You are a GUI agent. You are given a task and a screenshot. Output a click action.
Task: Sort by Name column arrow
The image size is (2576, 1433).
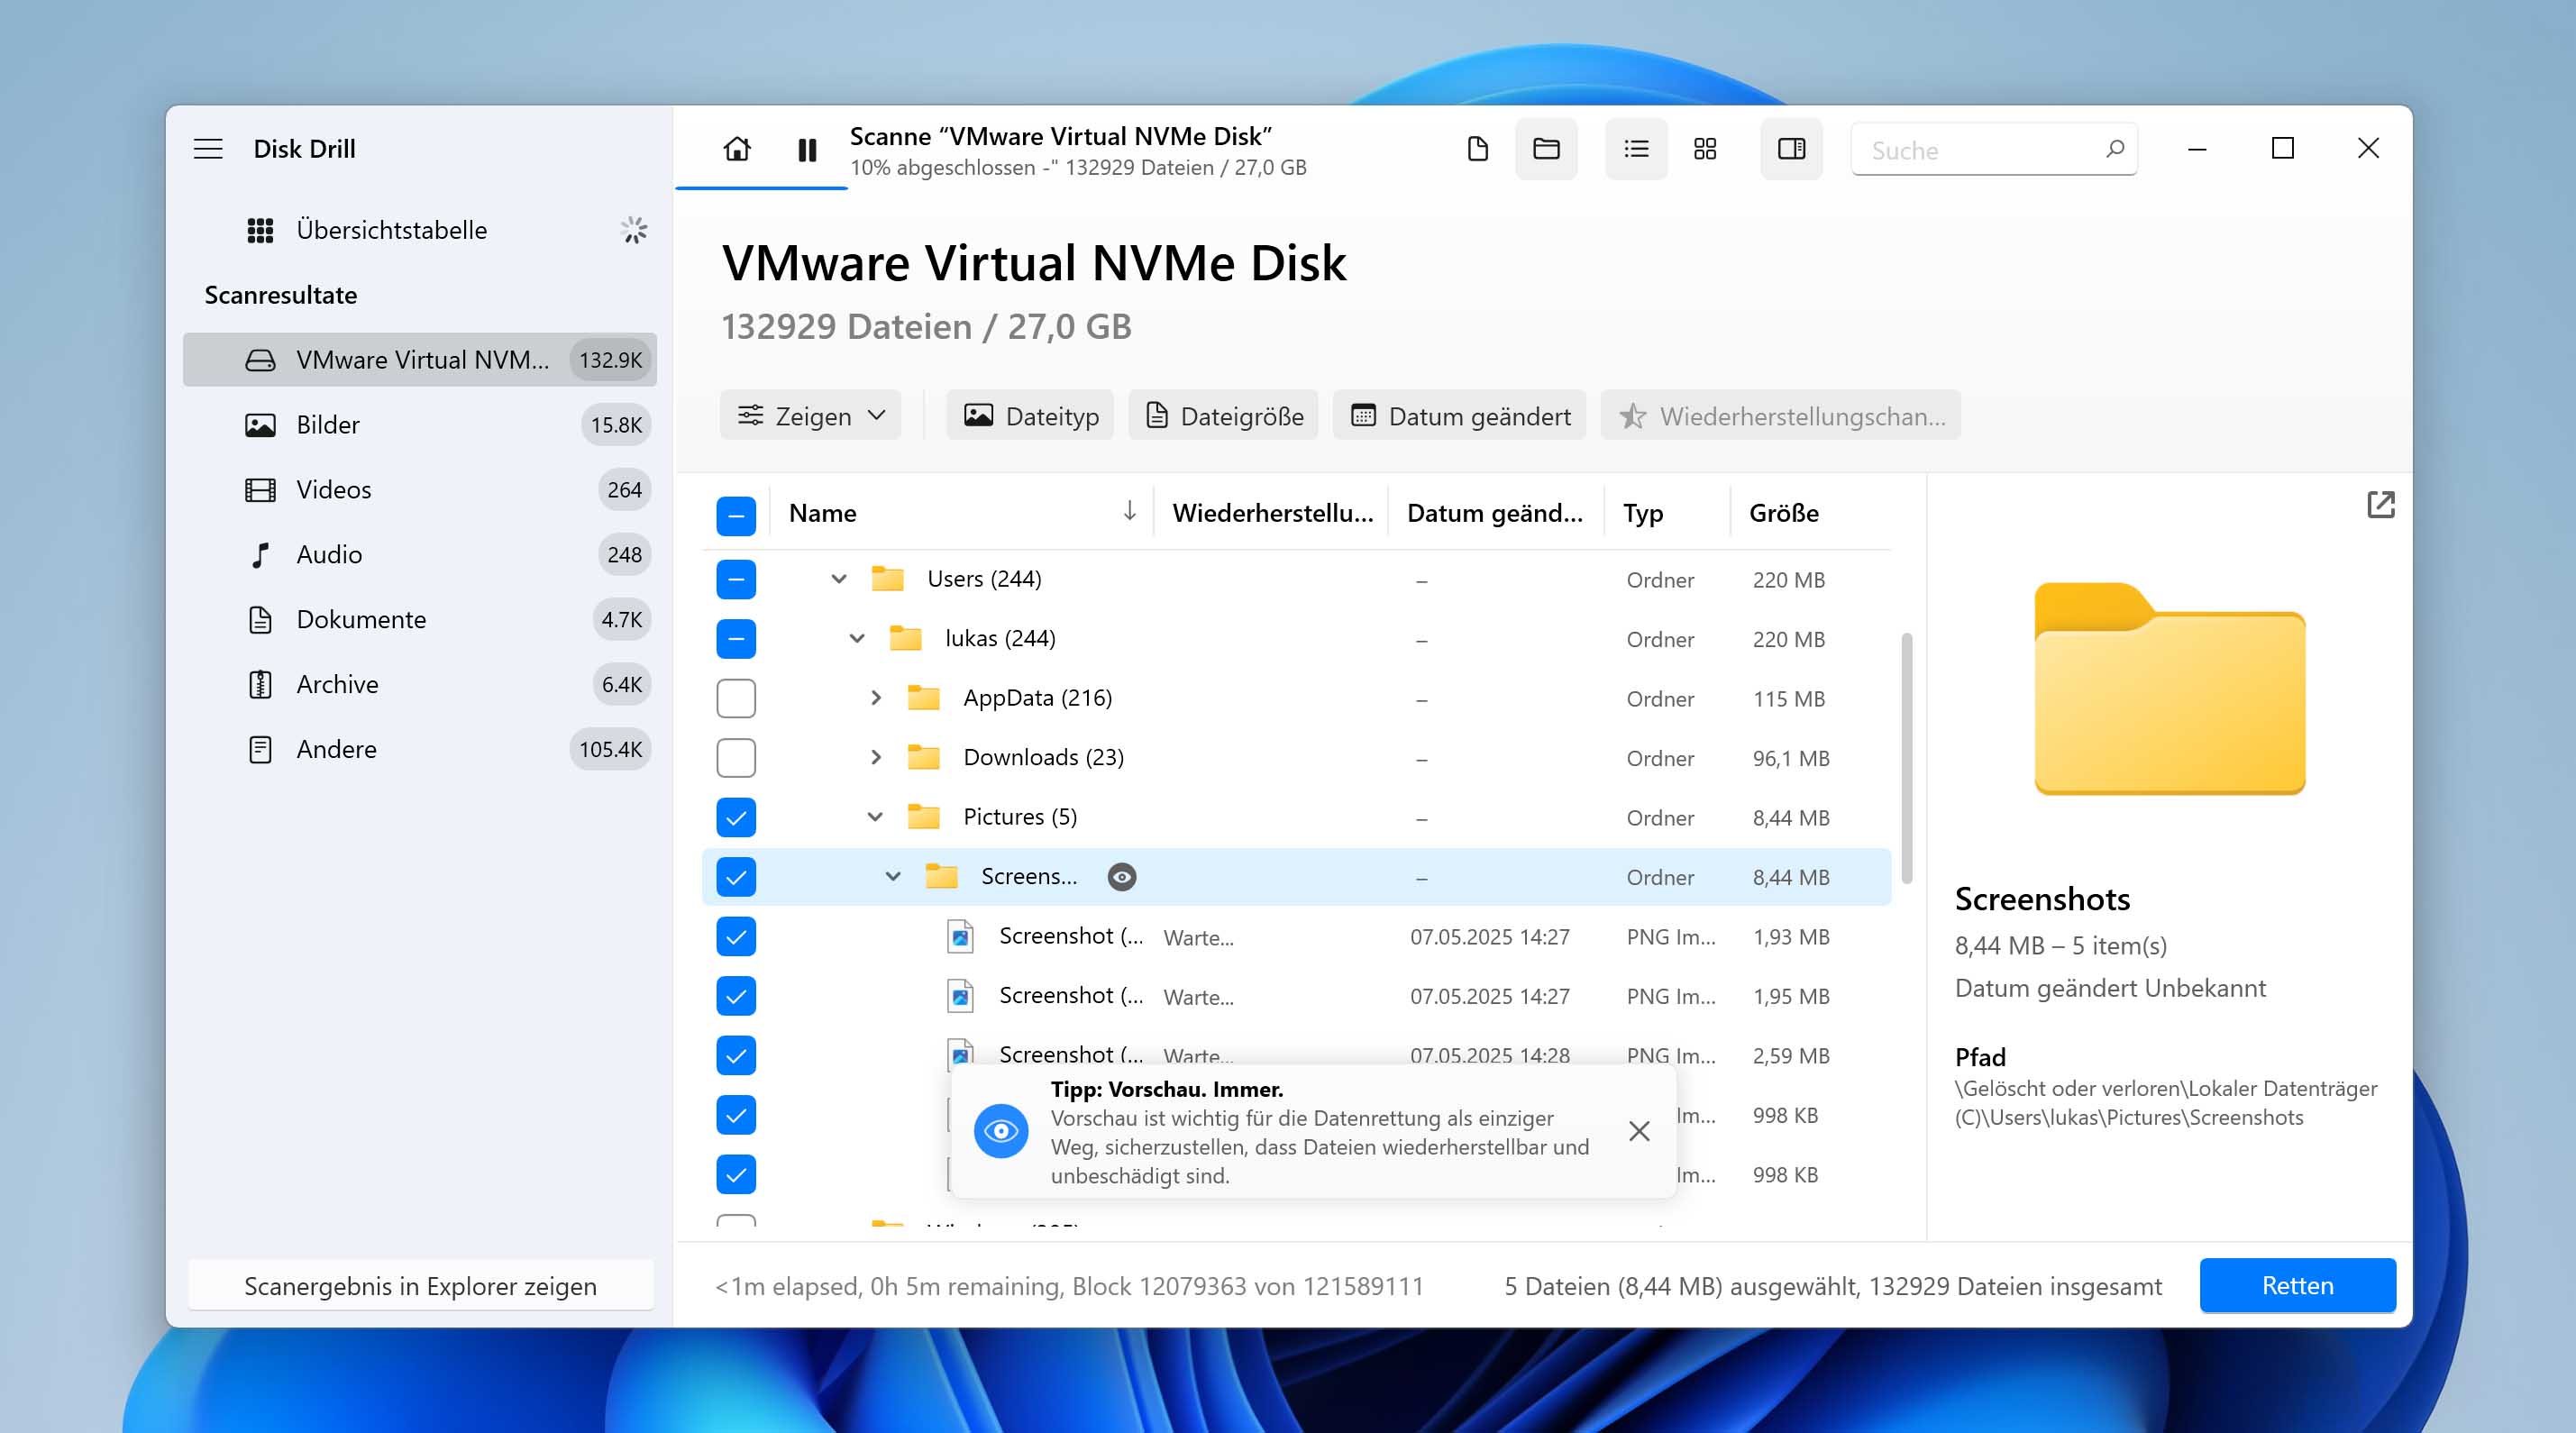[x=1129, y=511]
